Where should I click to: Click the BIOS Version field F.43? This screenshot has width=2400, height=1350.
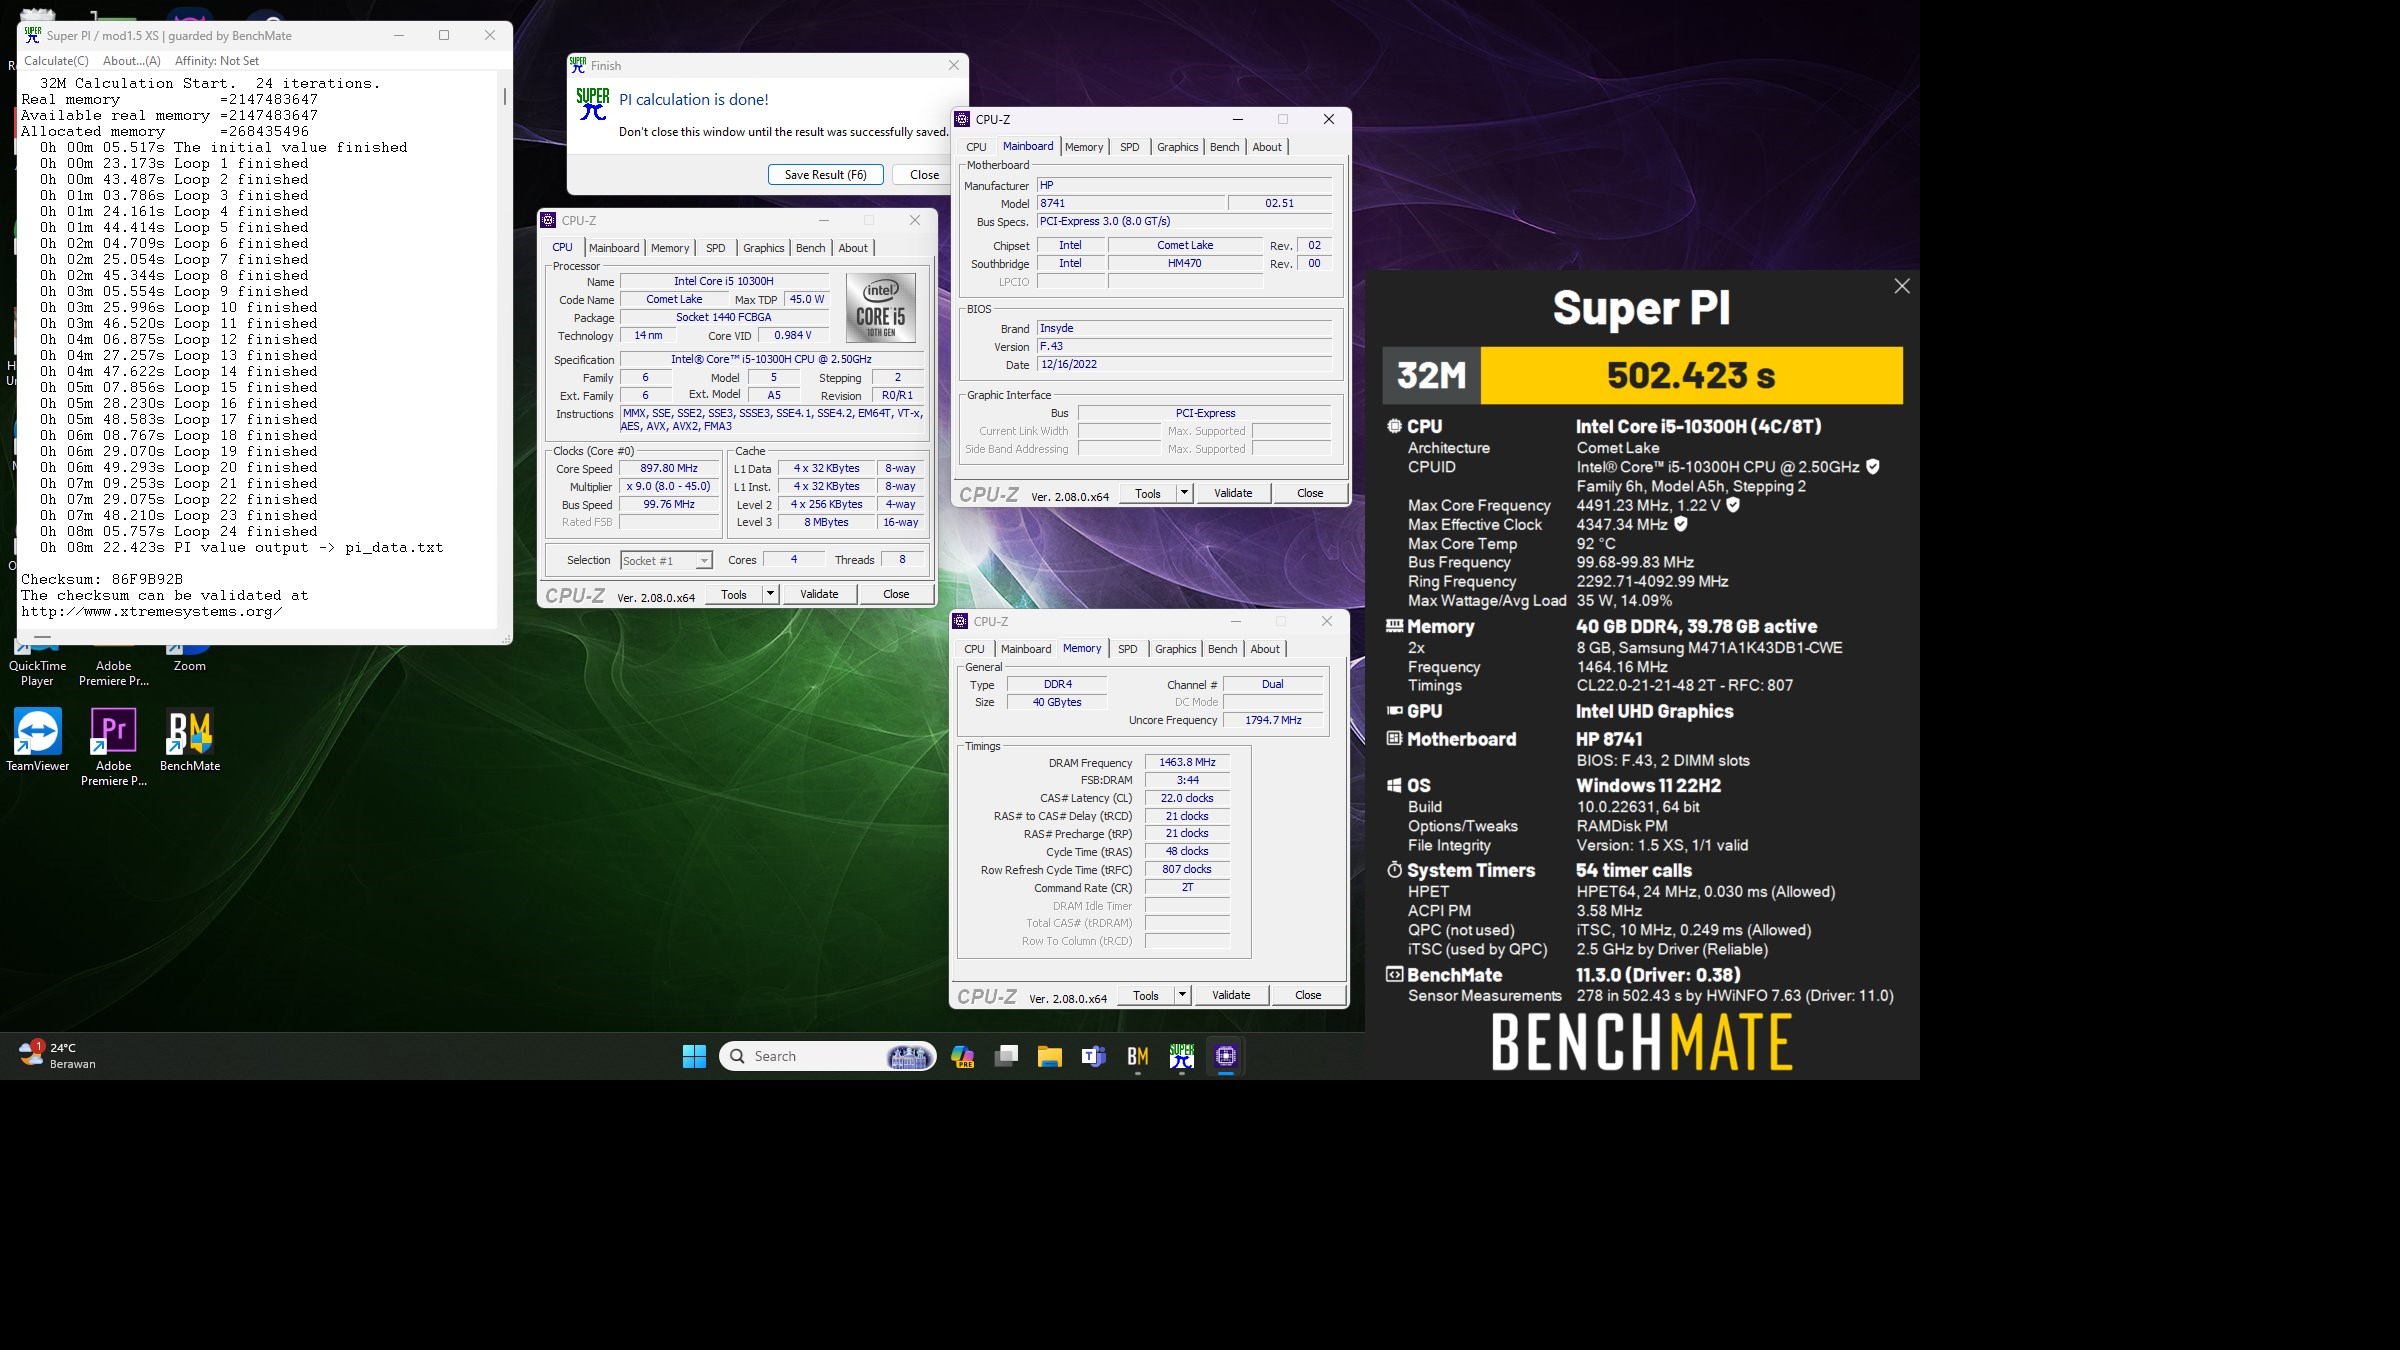coord(1184,346)
